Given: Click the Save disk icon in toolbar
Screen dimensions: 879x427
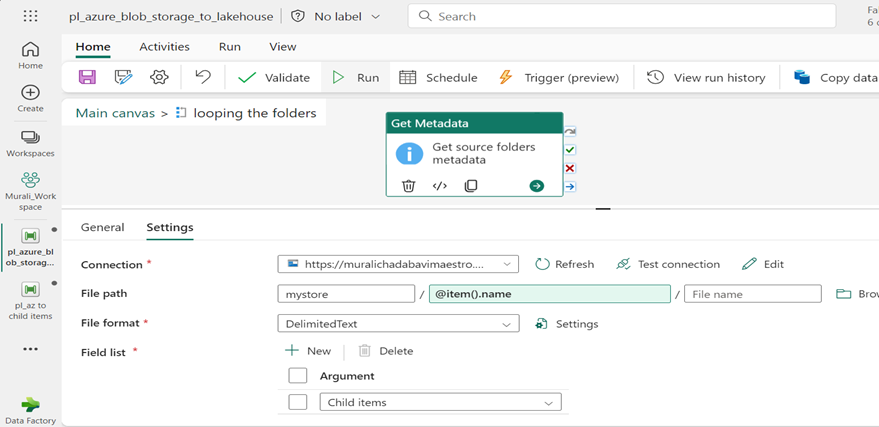Looking at the screenshot, I should click(87, 78).
